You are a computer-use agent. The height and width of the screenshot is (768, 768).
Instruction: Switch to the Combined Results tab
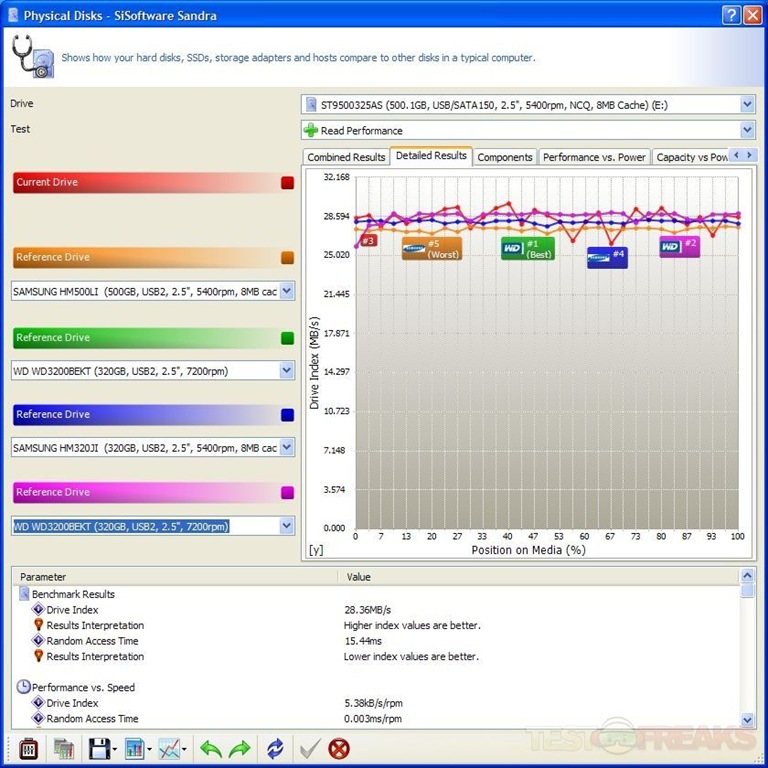(346, 157)
